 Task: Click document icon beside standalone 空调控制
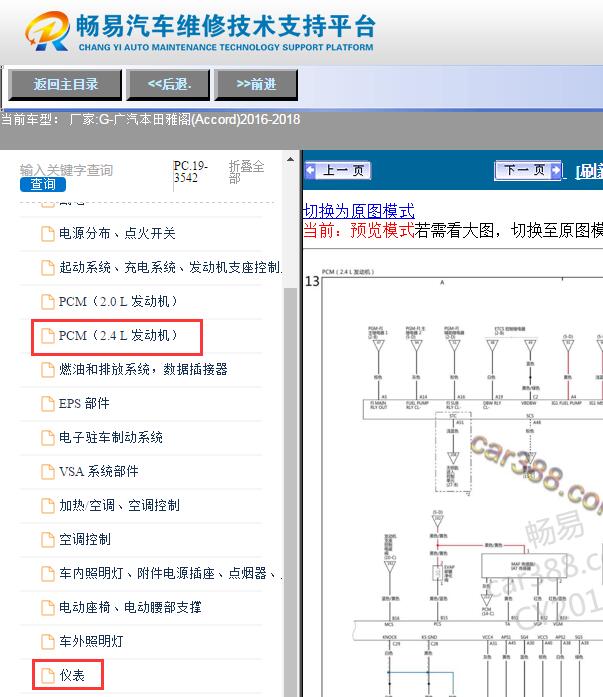coord(48,540)
